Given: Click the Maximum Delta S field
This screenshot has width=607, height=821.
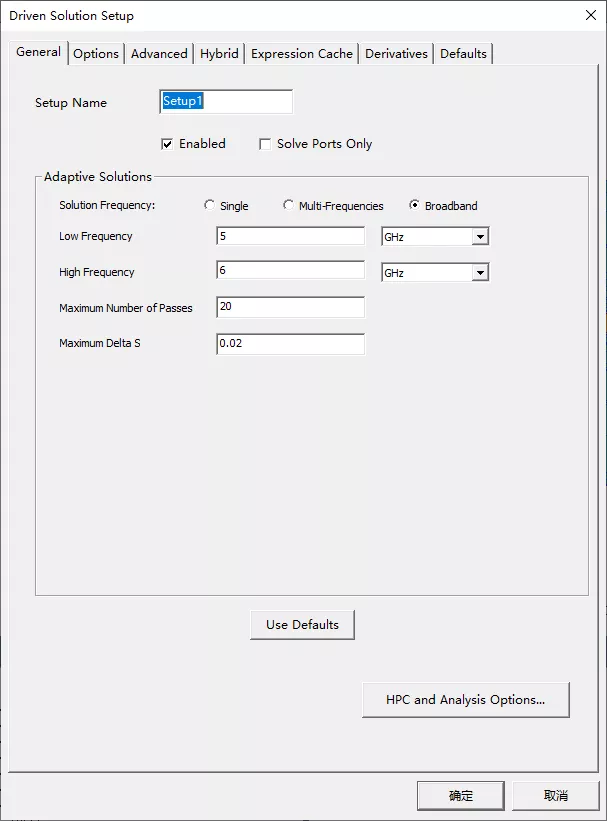Looking at the screenshot, I should 290,344.
